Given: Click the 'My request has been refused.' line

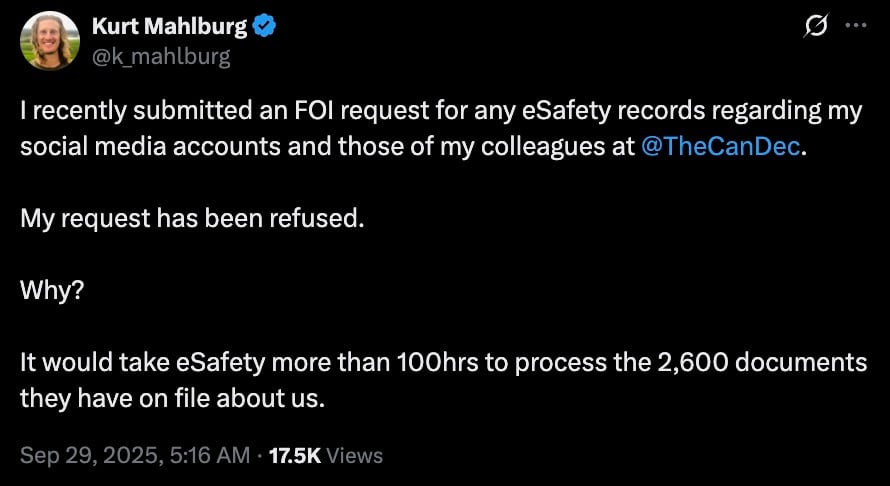Looking at the screenshot, I should (x=191, y=217).
